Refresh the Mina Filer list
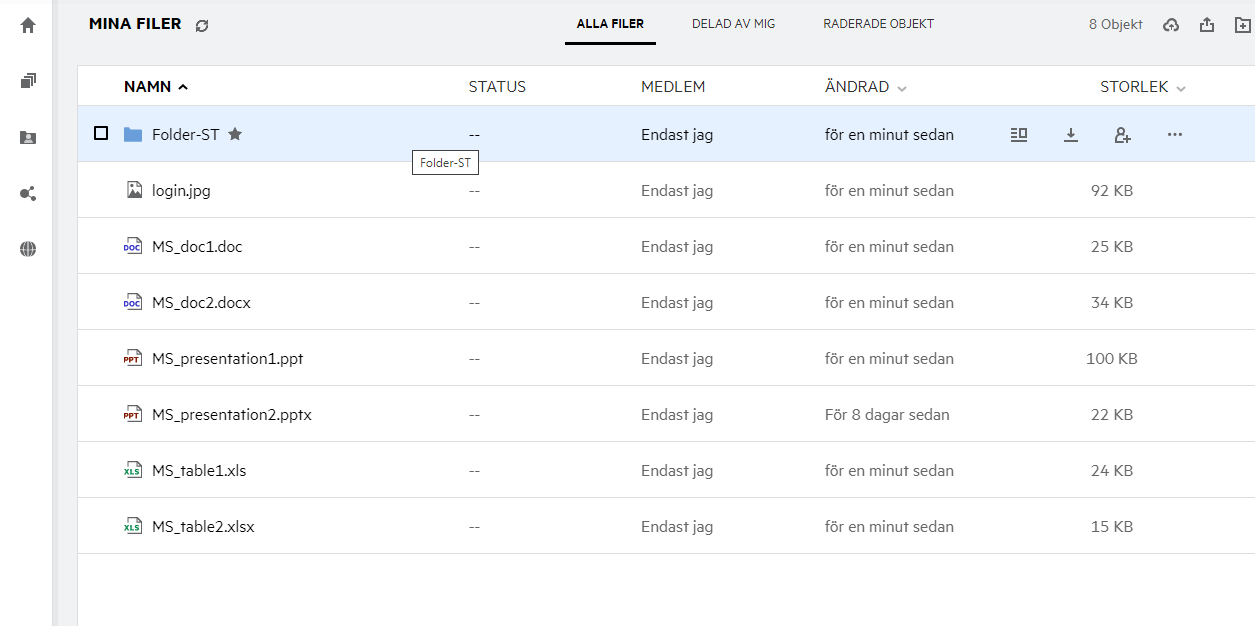This screenshot has height=626, width=1255. click(202, 25)
